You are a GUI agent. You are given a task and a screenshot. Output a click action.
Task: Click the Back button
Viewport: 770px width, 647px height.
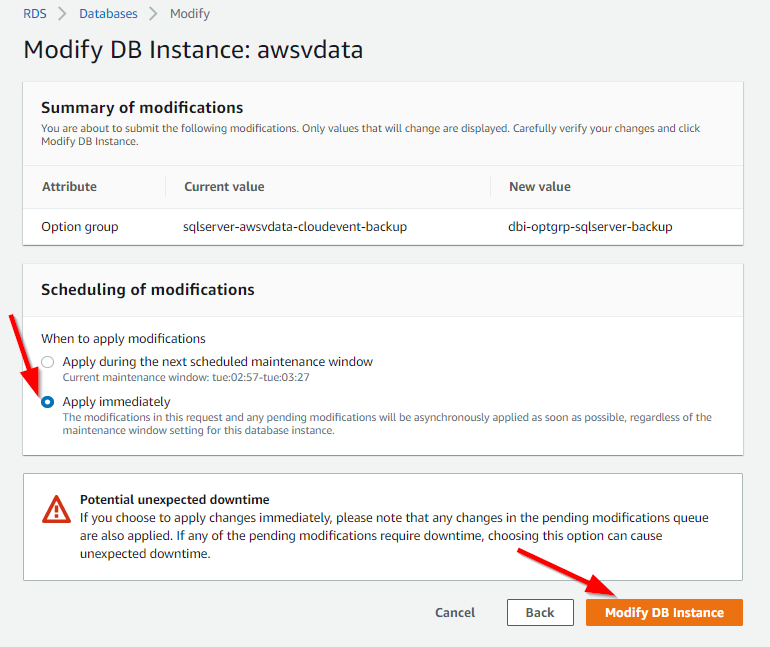540,613
